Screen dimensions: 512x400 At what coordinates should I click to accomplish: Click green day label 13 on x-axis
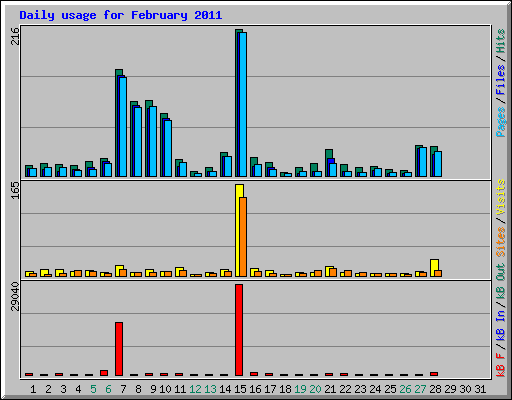pos(210,389)
